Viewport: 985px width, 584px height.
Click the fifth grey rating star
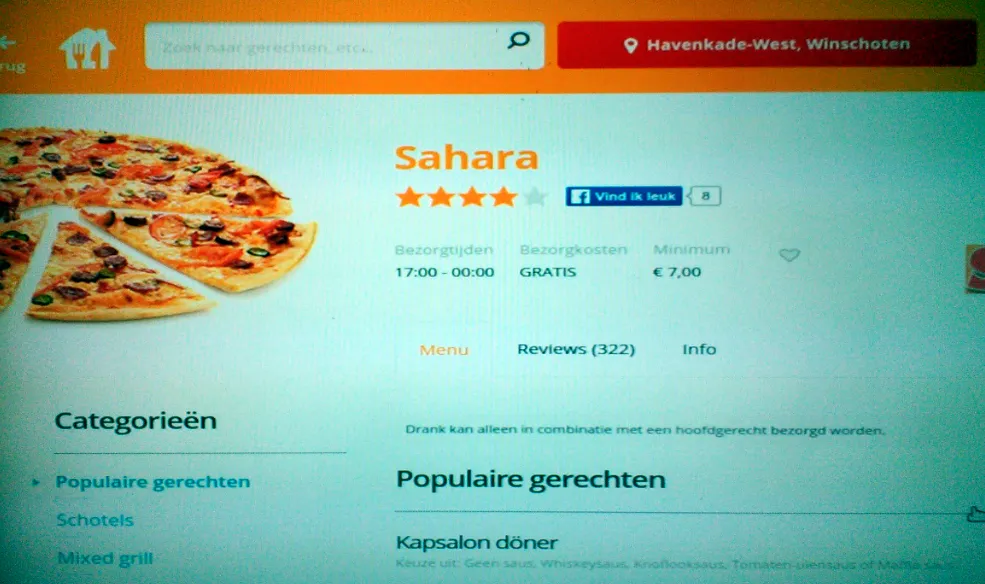pyautogui.click(x=535, y=197)
